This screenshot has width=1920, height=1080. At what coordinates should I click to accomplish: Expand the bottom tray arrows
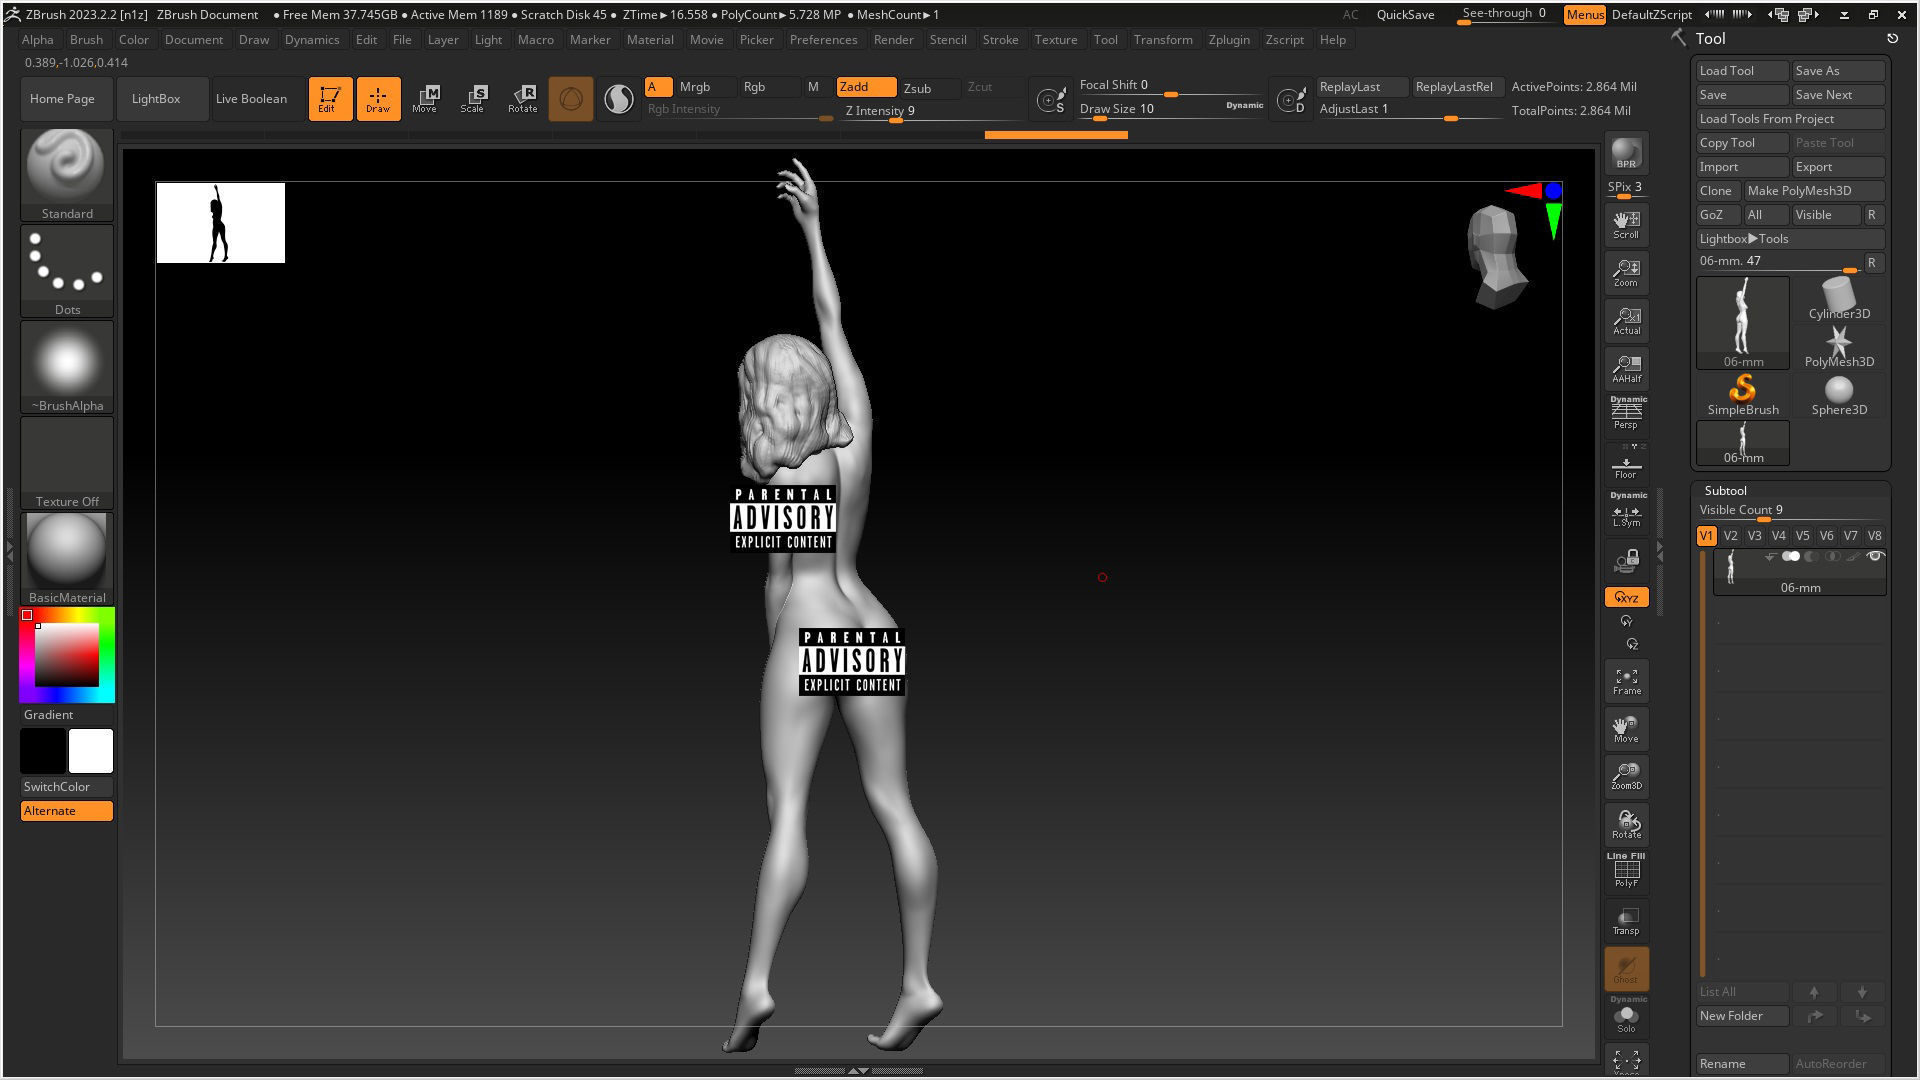click(858, 1070)
